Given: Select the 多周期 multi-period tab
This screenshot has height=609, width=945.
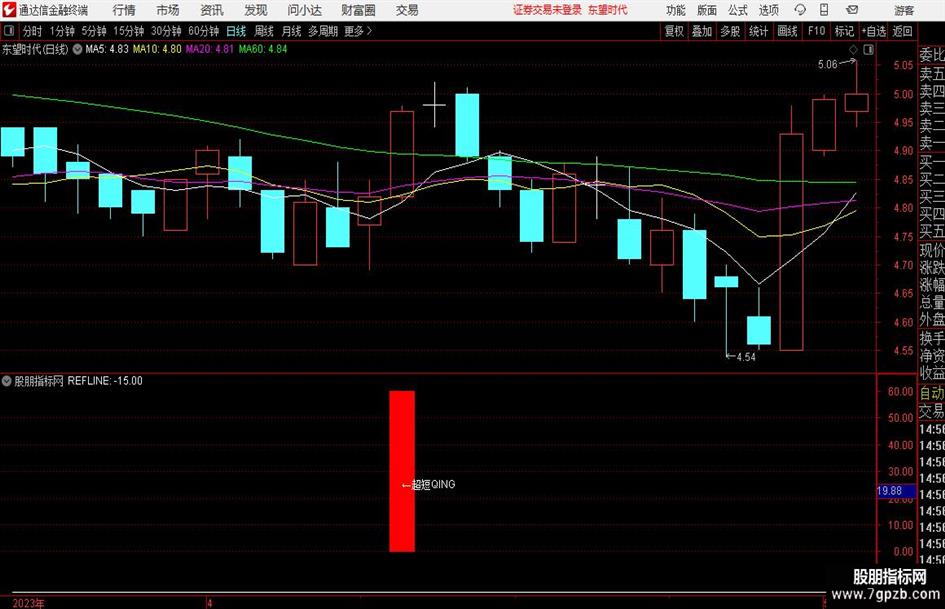Looking at the screenshot, I should click(x=323, y=31).
